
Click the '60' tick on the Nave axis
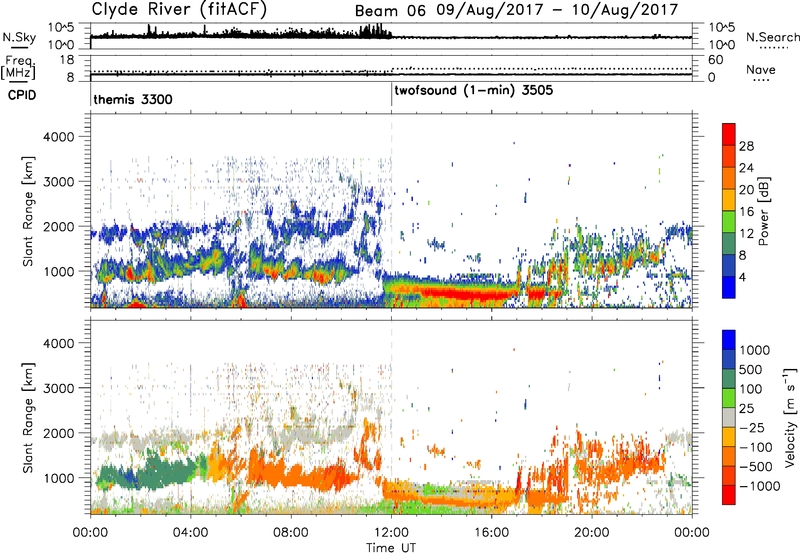pyautogui.click(x=715, y=60)
